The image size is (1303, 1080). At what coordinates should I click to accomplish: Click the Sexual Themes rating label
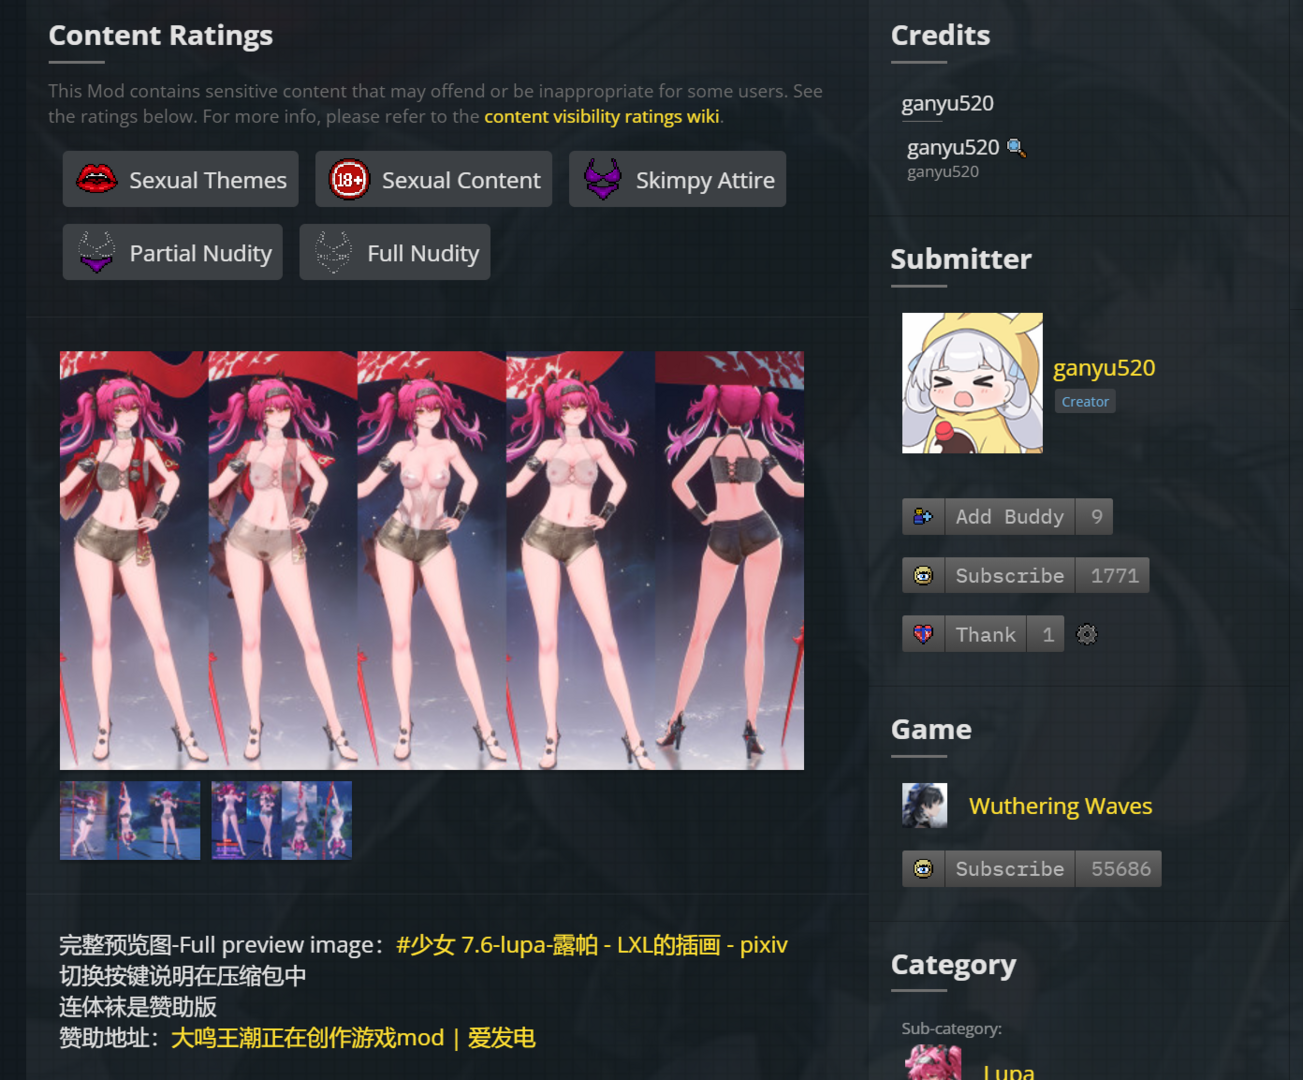(208, 180)
